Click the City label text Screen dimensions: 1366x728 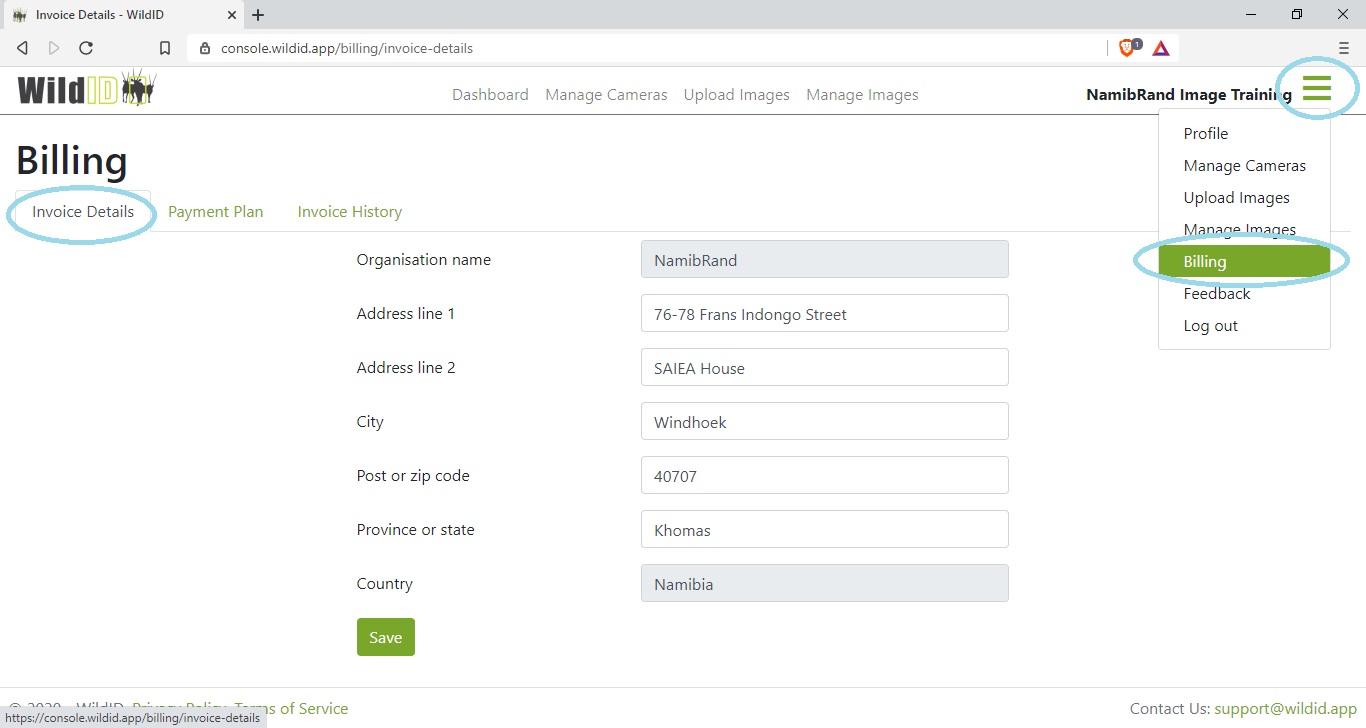coord(370,422)
